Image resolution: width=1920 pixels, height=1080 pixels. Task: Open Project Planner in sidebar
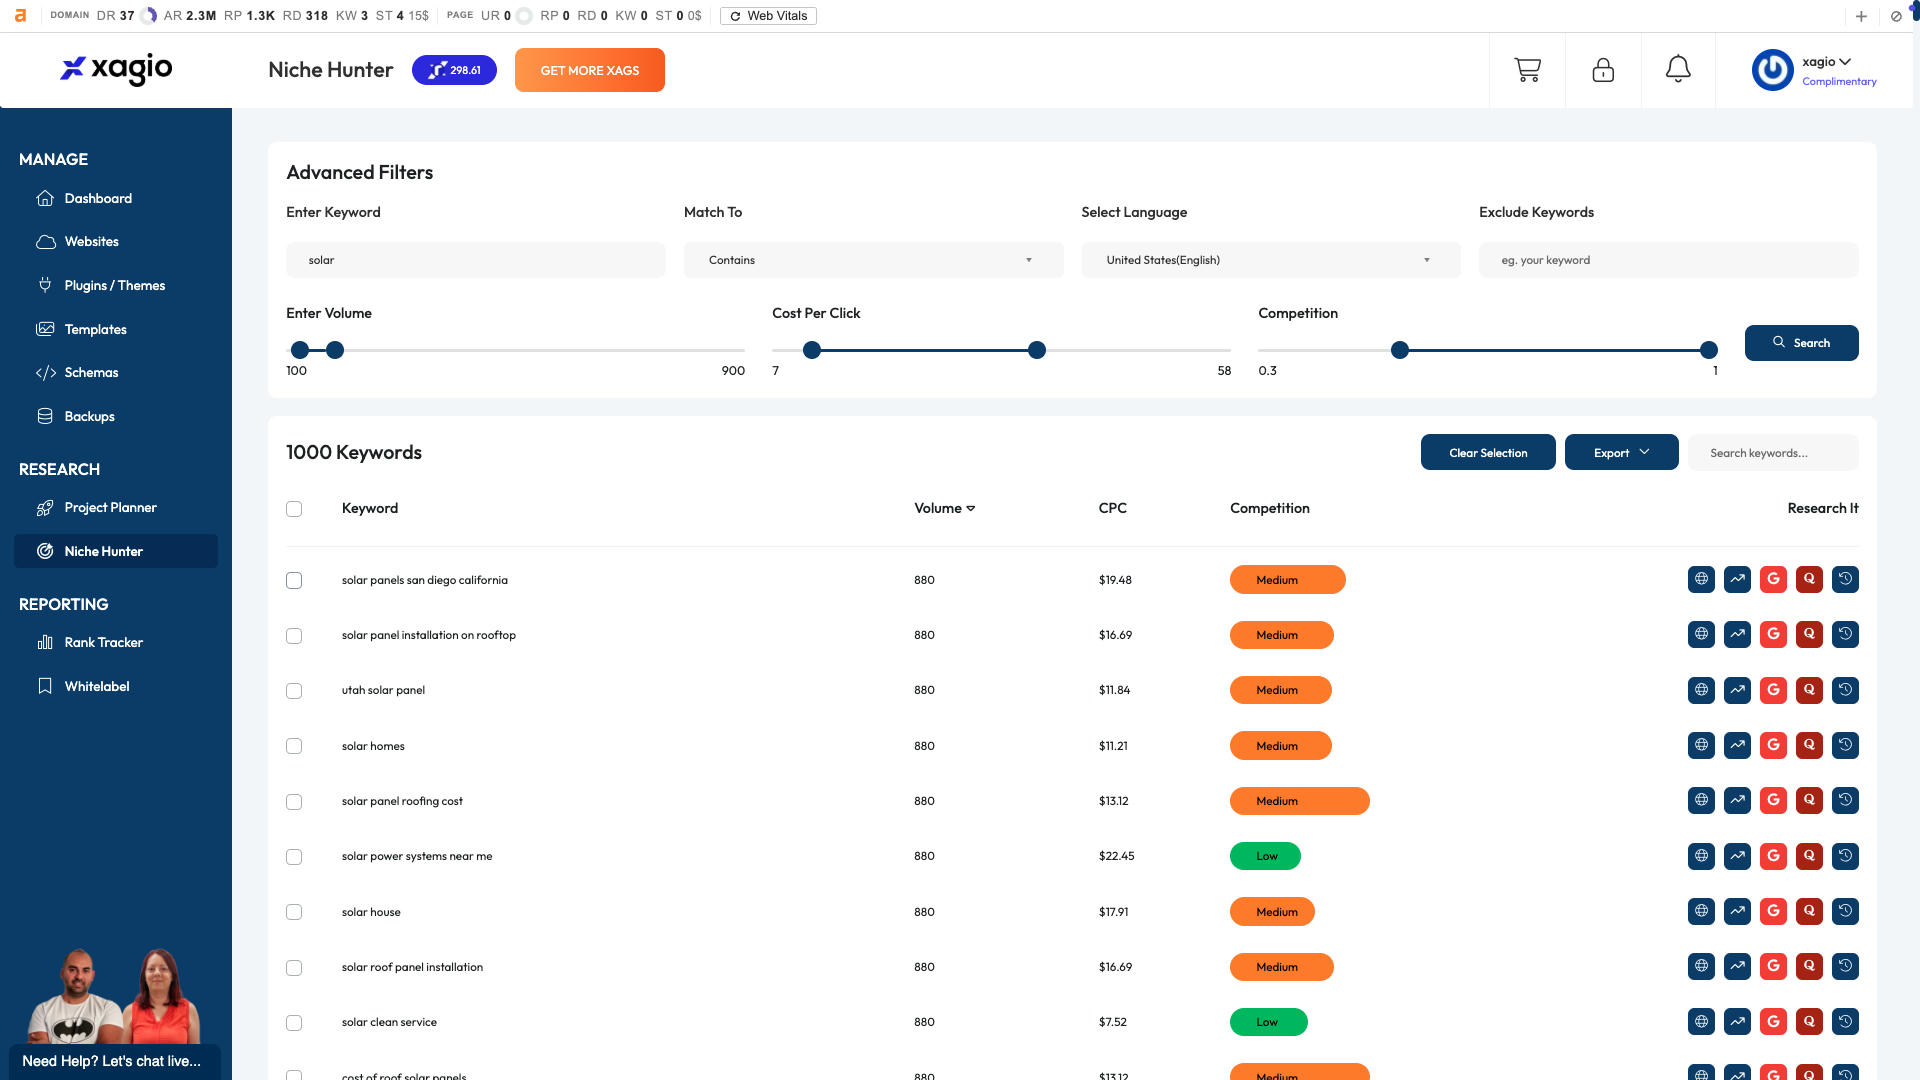click(110, 507)
